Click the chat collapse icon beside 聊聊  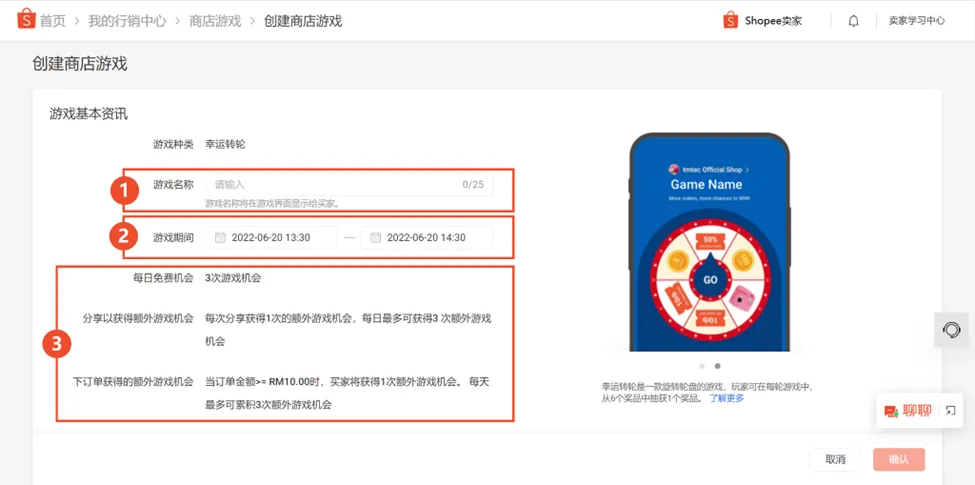click(x=950, y=410)
